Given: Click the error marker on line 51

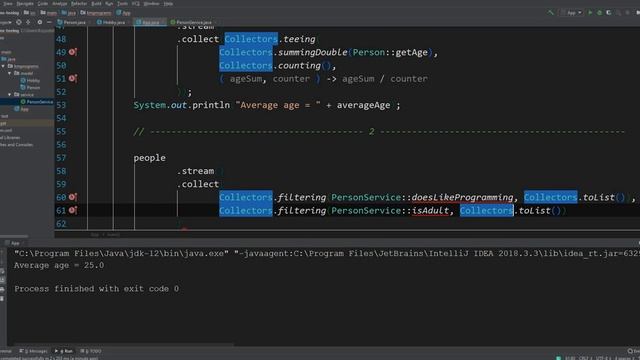Looking at the screenshot, I should [73, 78].
